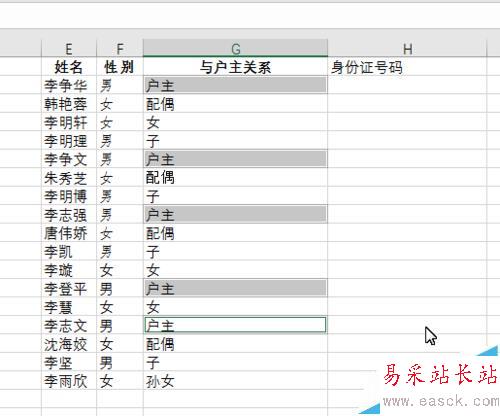Select the highlighted column G header

pyautogui.click(x=235, y=48)
